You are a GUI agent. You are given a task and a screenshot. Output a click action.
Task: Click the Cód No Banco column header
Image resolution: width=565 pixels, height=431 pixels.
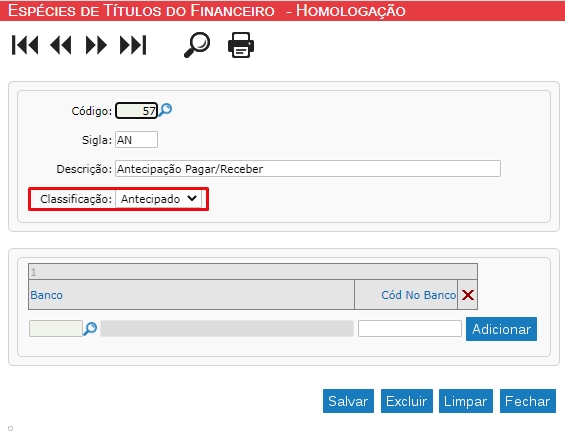click(419, 295)
